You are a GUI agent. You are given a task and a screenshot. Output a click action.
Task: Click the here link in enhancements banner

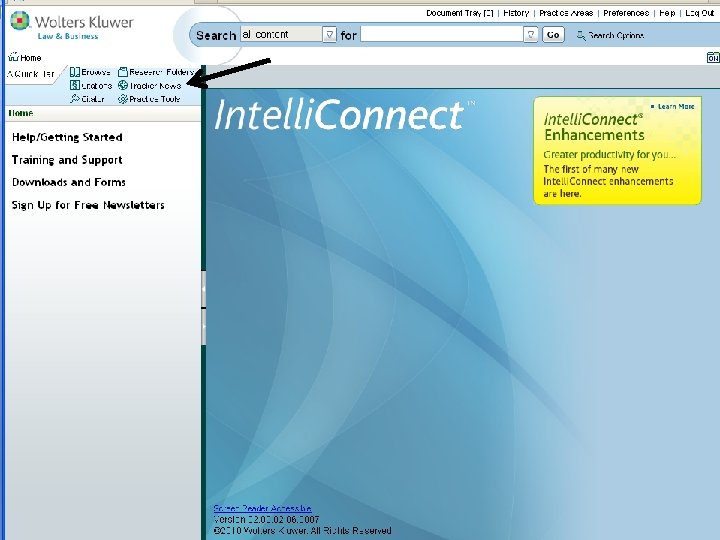click(570, 194)
